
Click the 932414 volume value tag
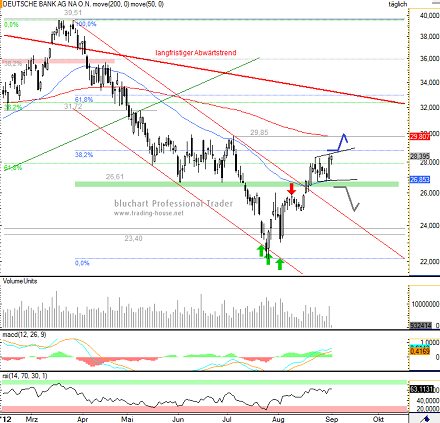pos(421,325)
